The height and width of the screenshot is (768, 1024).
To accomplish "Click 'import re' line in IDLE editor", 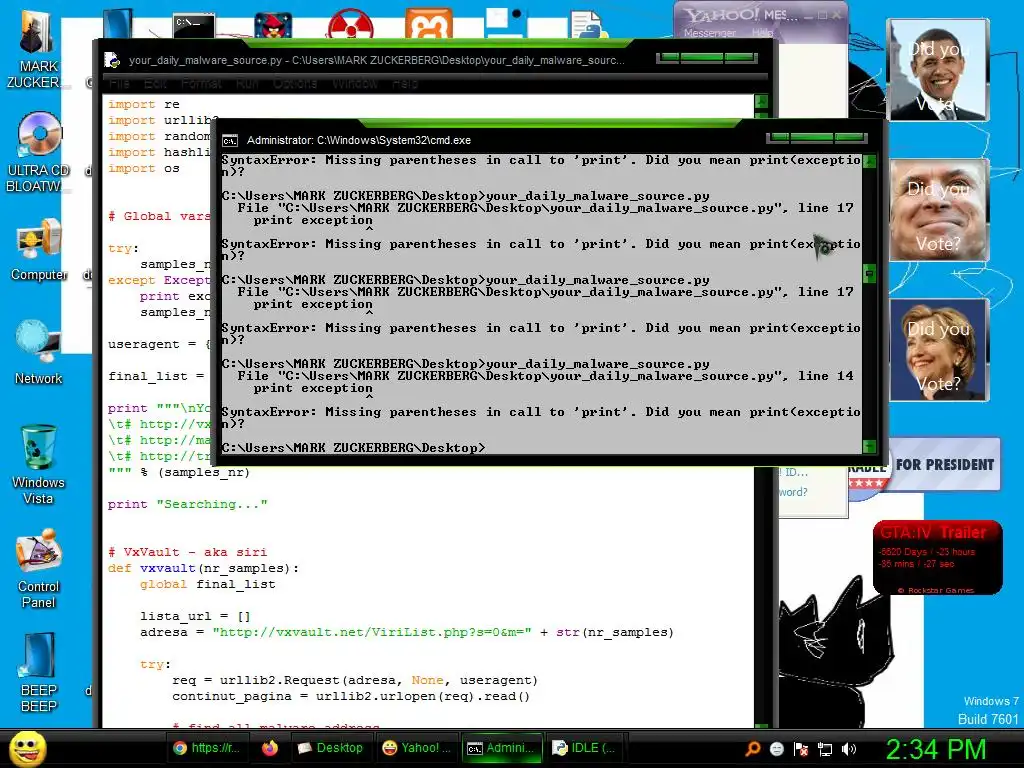I will point(144,104).
